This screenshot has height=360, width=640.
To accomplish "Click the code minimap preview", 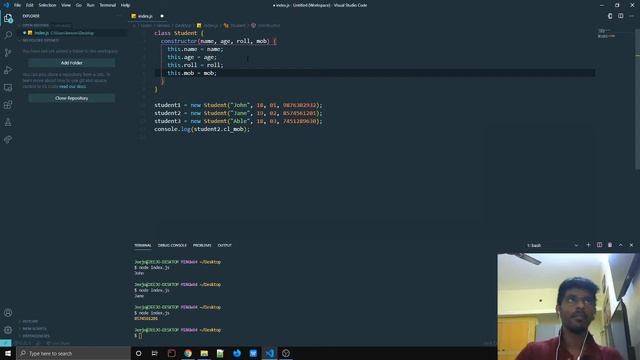I will click(x=607, y=33).
